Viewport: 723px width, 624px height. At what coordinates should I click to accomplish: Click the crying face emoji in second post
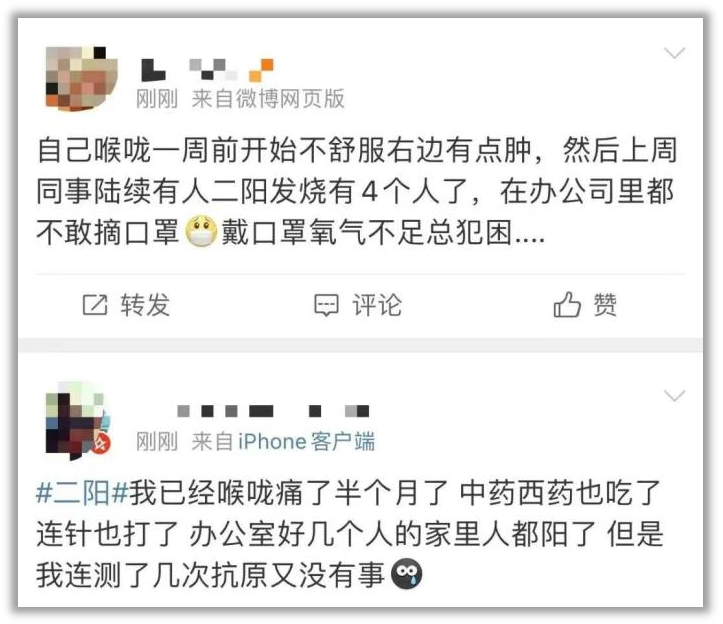point(407,574)
